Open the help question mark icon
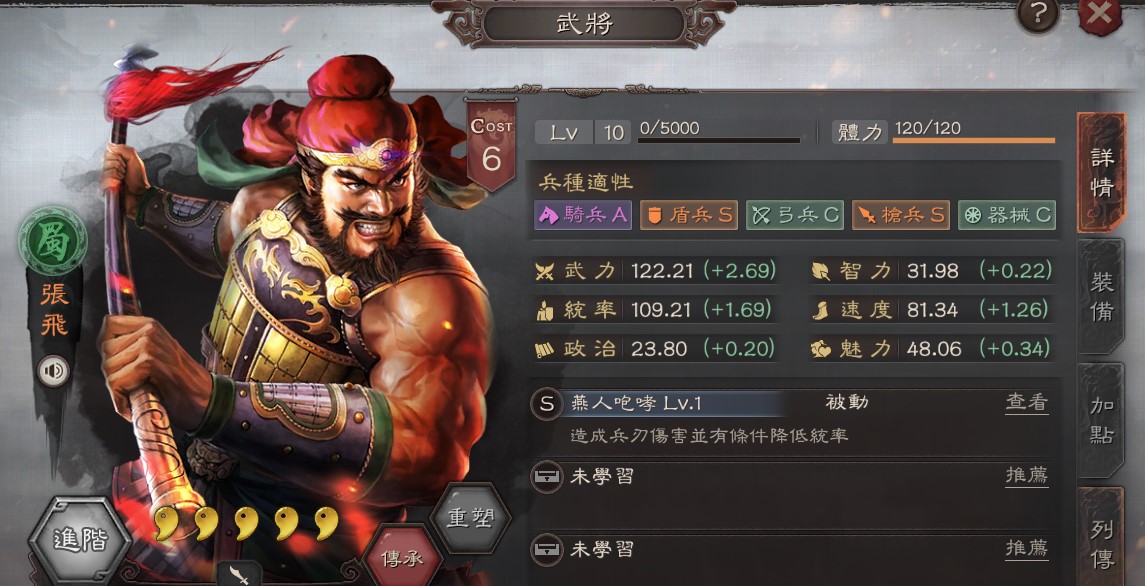 tap(1039, 13)
